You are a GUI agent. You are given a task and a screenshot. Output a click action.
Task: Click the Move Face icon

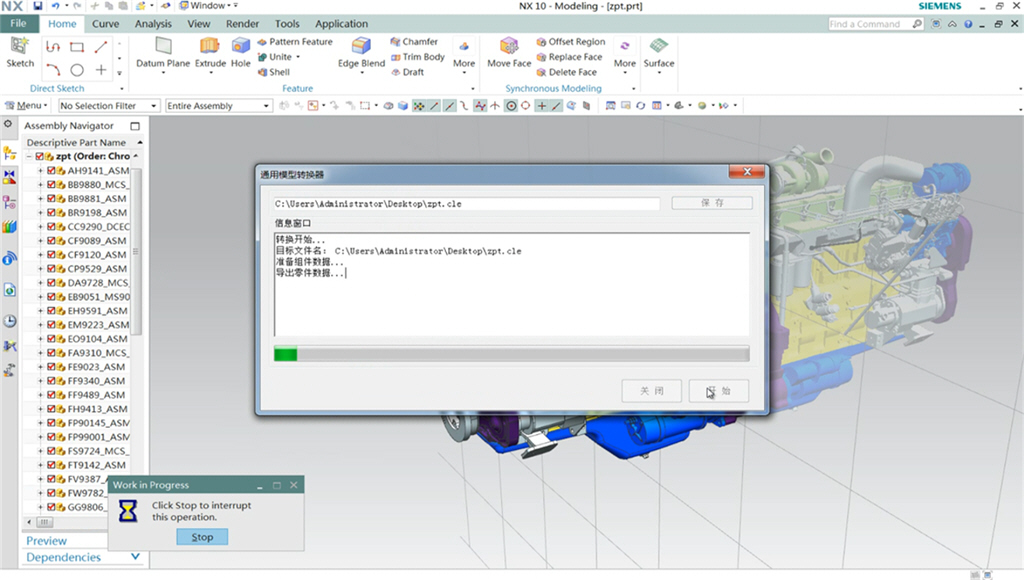pyautogui.click(x=509, y=47)
